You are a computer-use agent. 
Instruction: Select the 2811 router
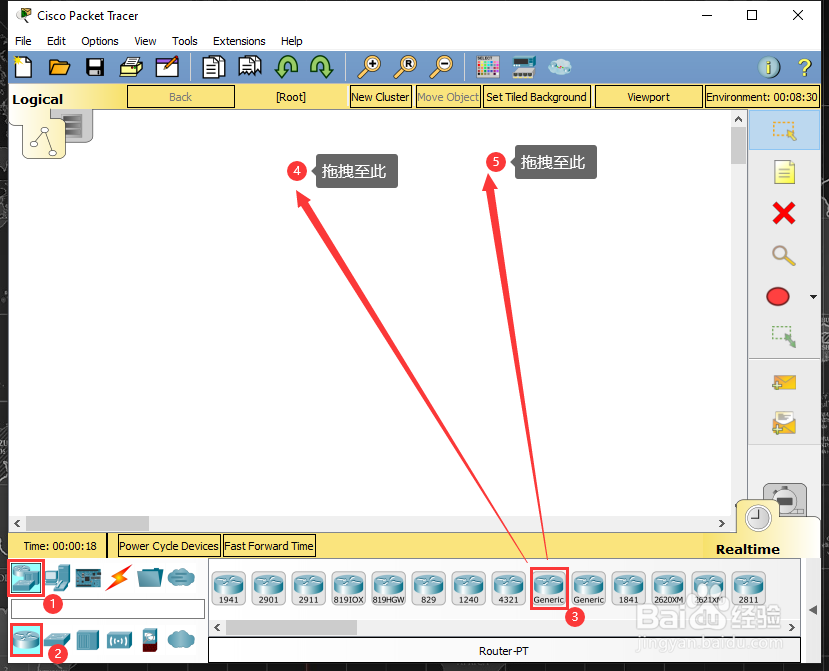tap(748, 588)
